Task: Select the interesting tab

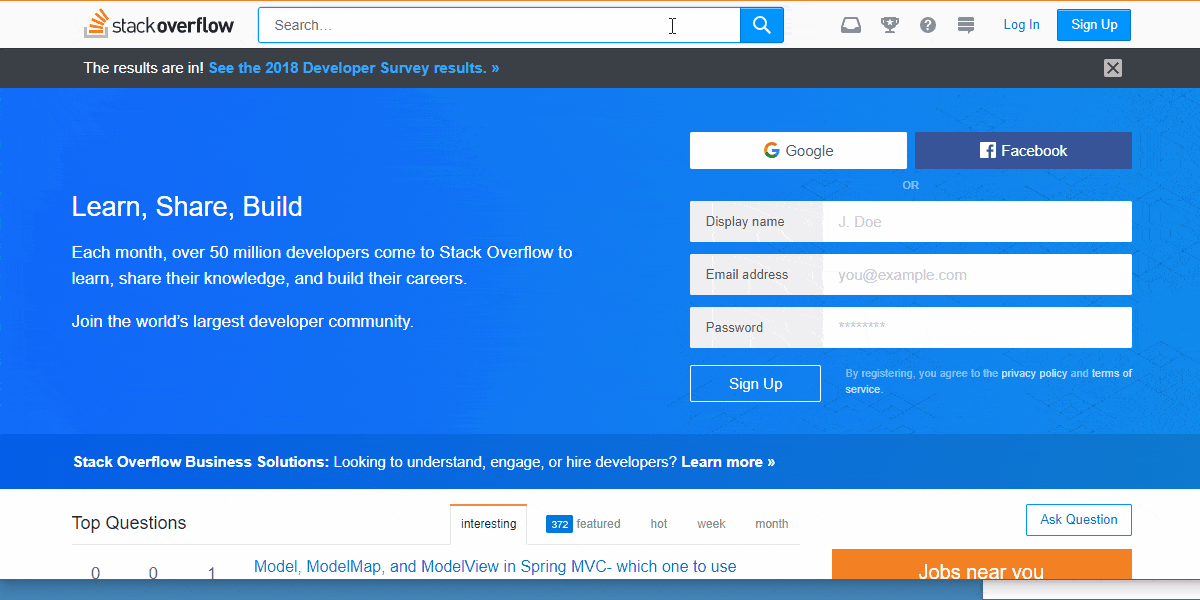Action: [x=488, y=524]
